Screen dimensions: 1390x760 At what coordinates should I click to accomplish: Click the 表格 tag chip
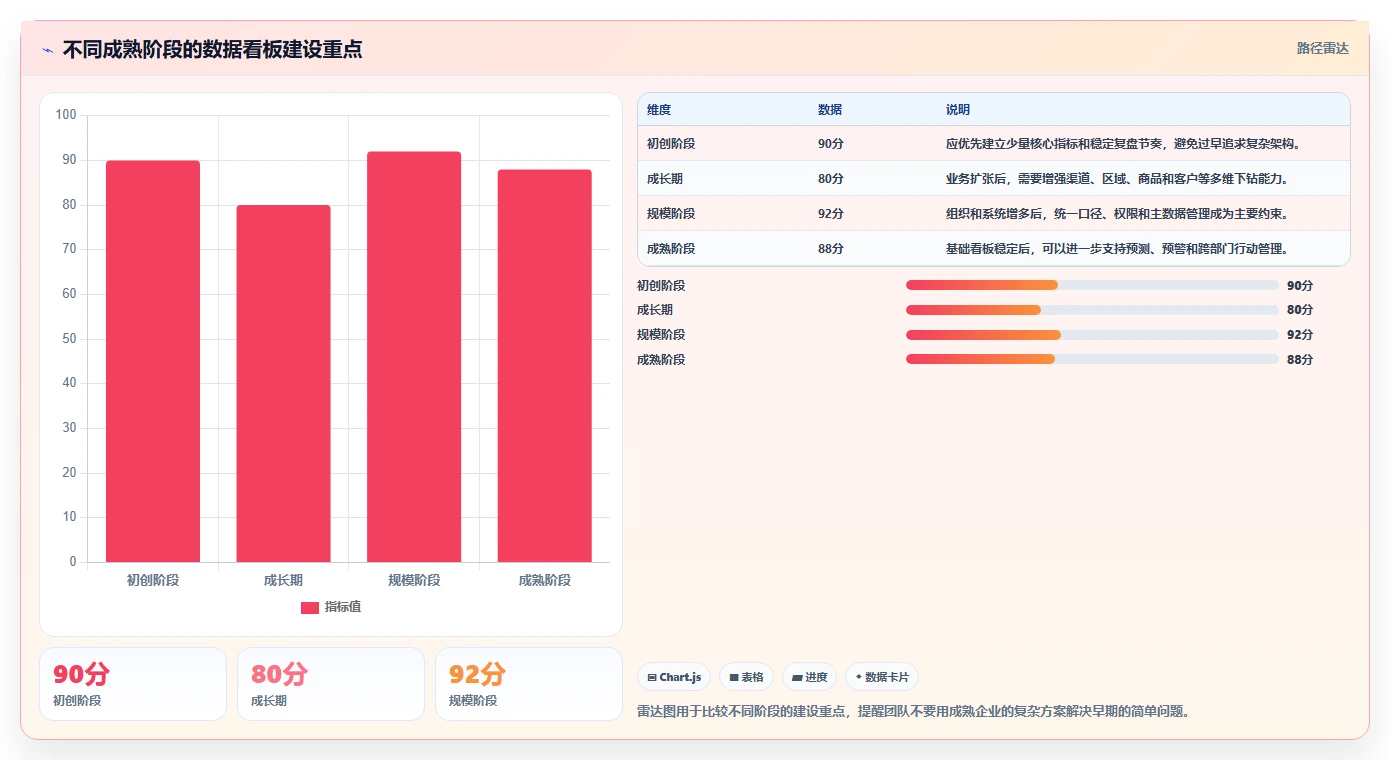(746, 677)
